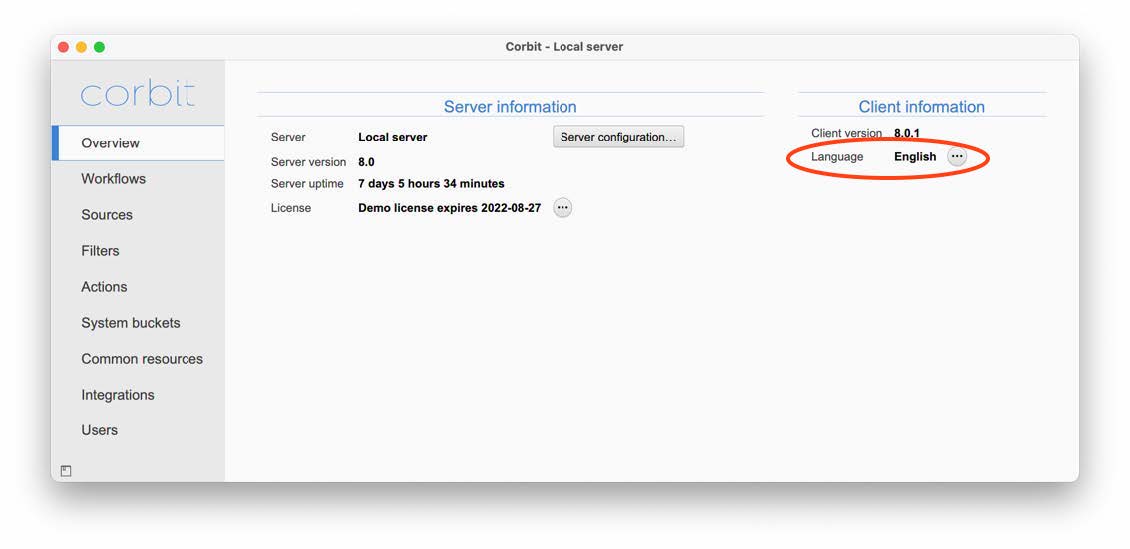Open Server configuration dialog

coord(618,137)
